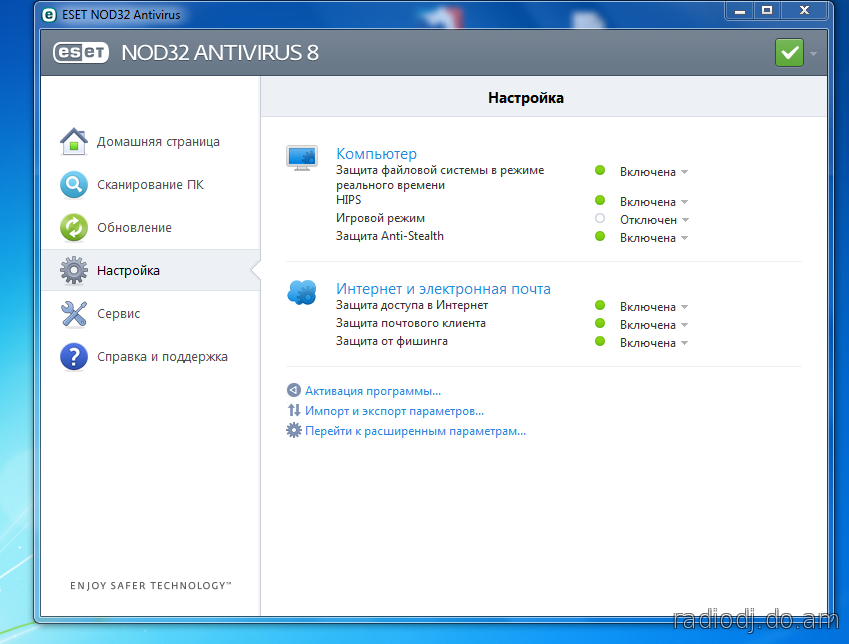Open Сервис section
849x644 pixels.
click(x=151, y=314)
